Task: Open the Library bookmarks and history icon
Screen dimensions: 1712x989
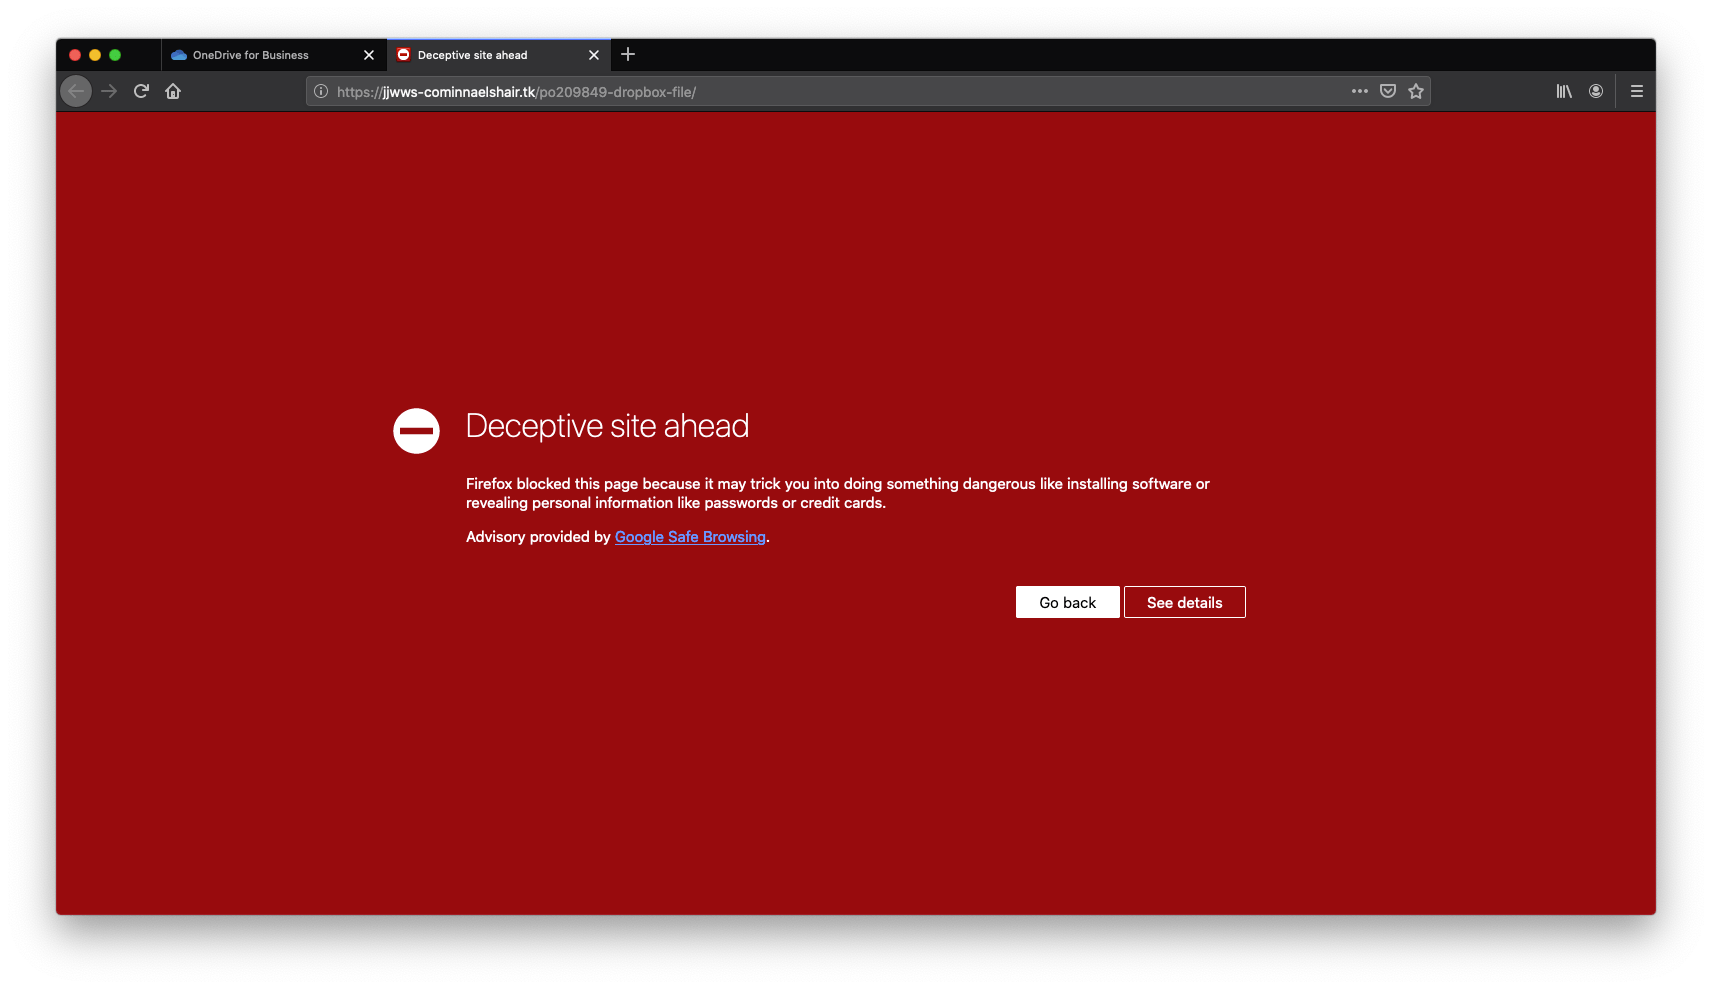Action: click(1564, 91)
